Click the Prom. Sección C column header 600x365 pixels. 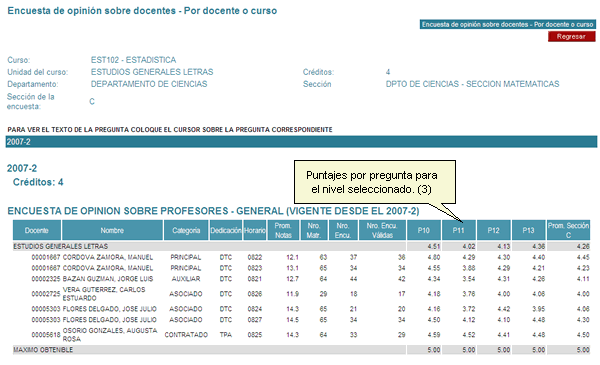point(568,230)
